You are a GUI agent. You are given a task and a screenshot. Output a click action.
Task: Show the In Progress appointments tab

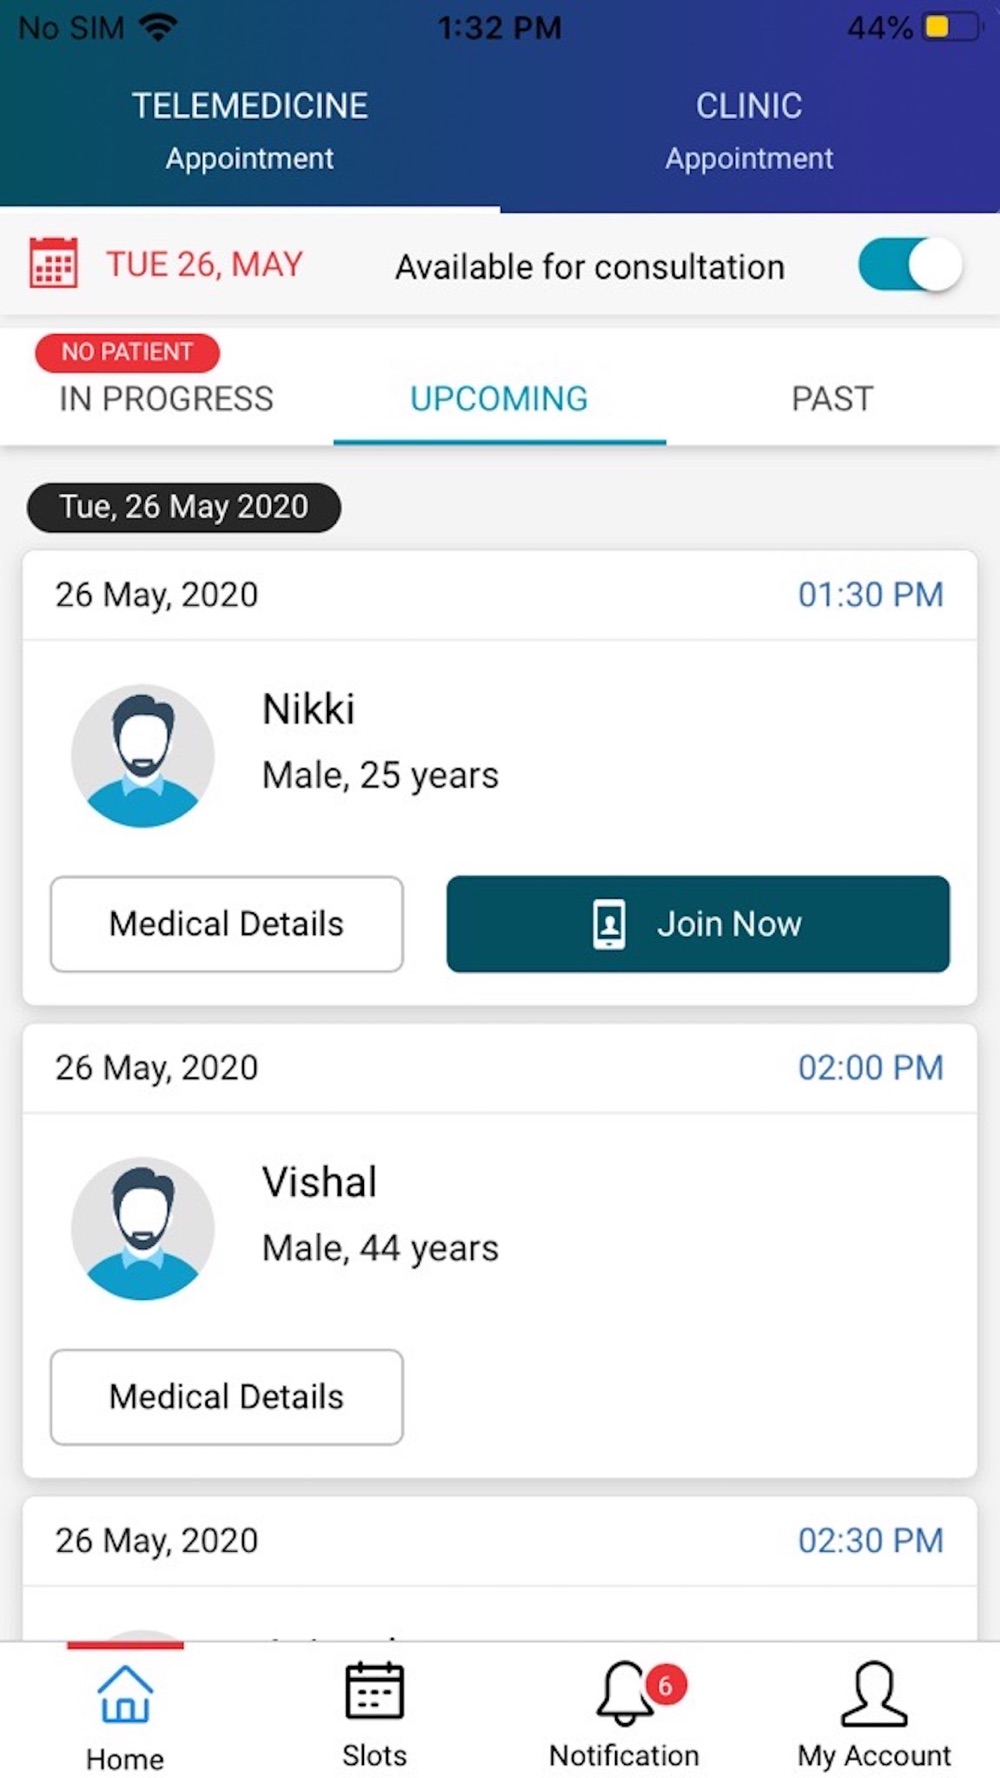(166, 398)
